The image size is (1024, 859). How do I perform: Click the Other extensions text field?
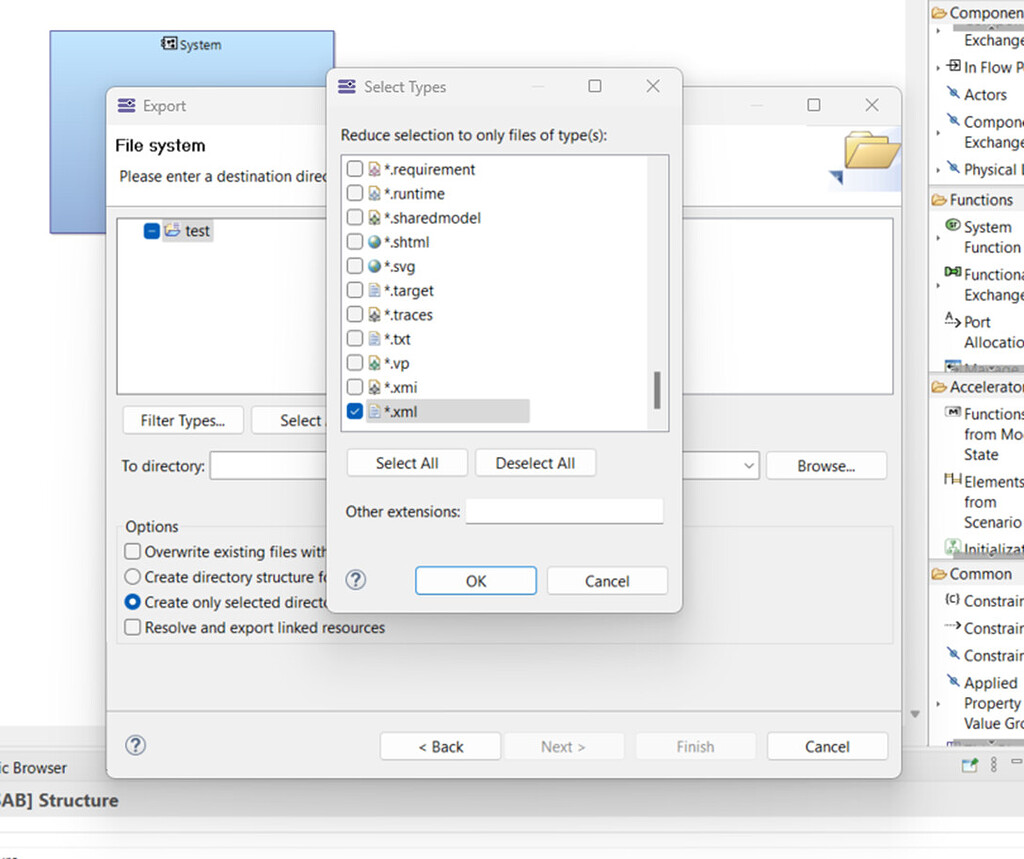[564, 511]
